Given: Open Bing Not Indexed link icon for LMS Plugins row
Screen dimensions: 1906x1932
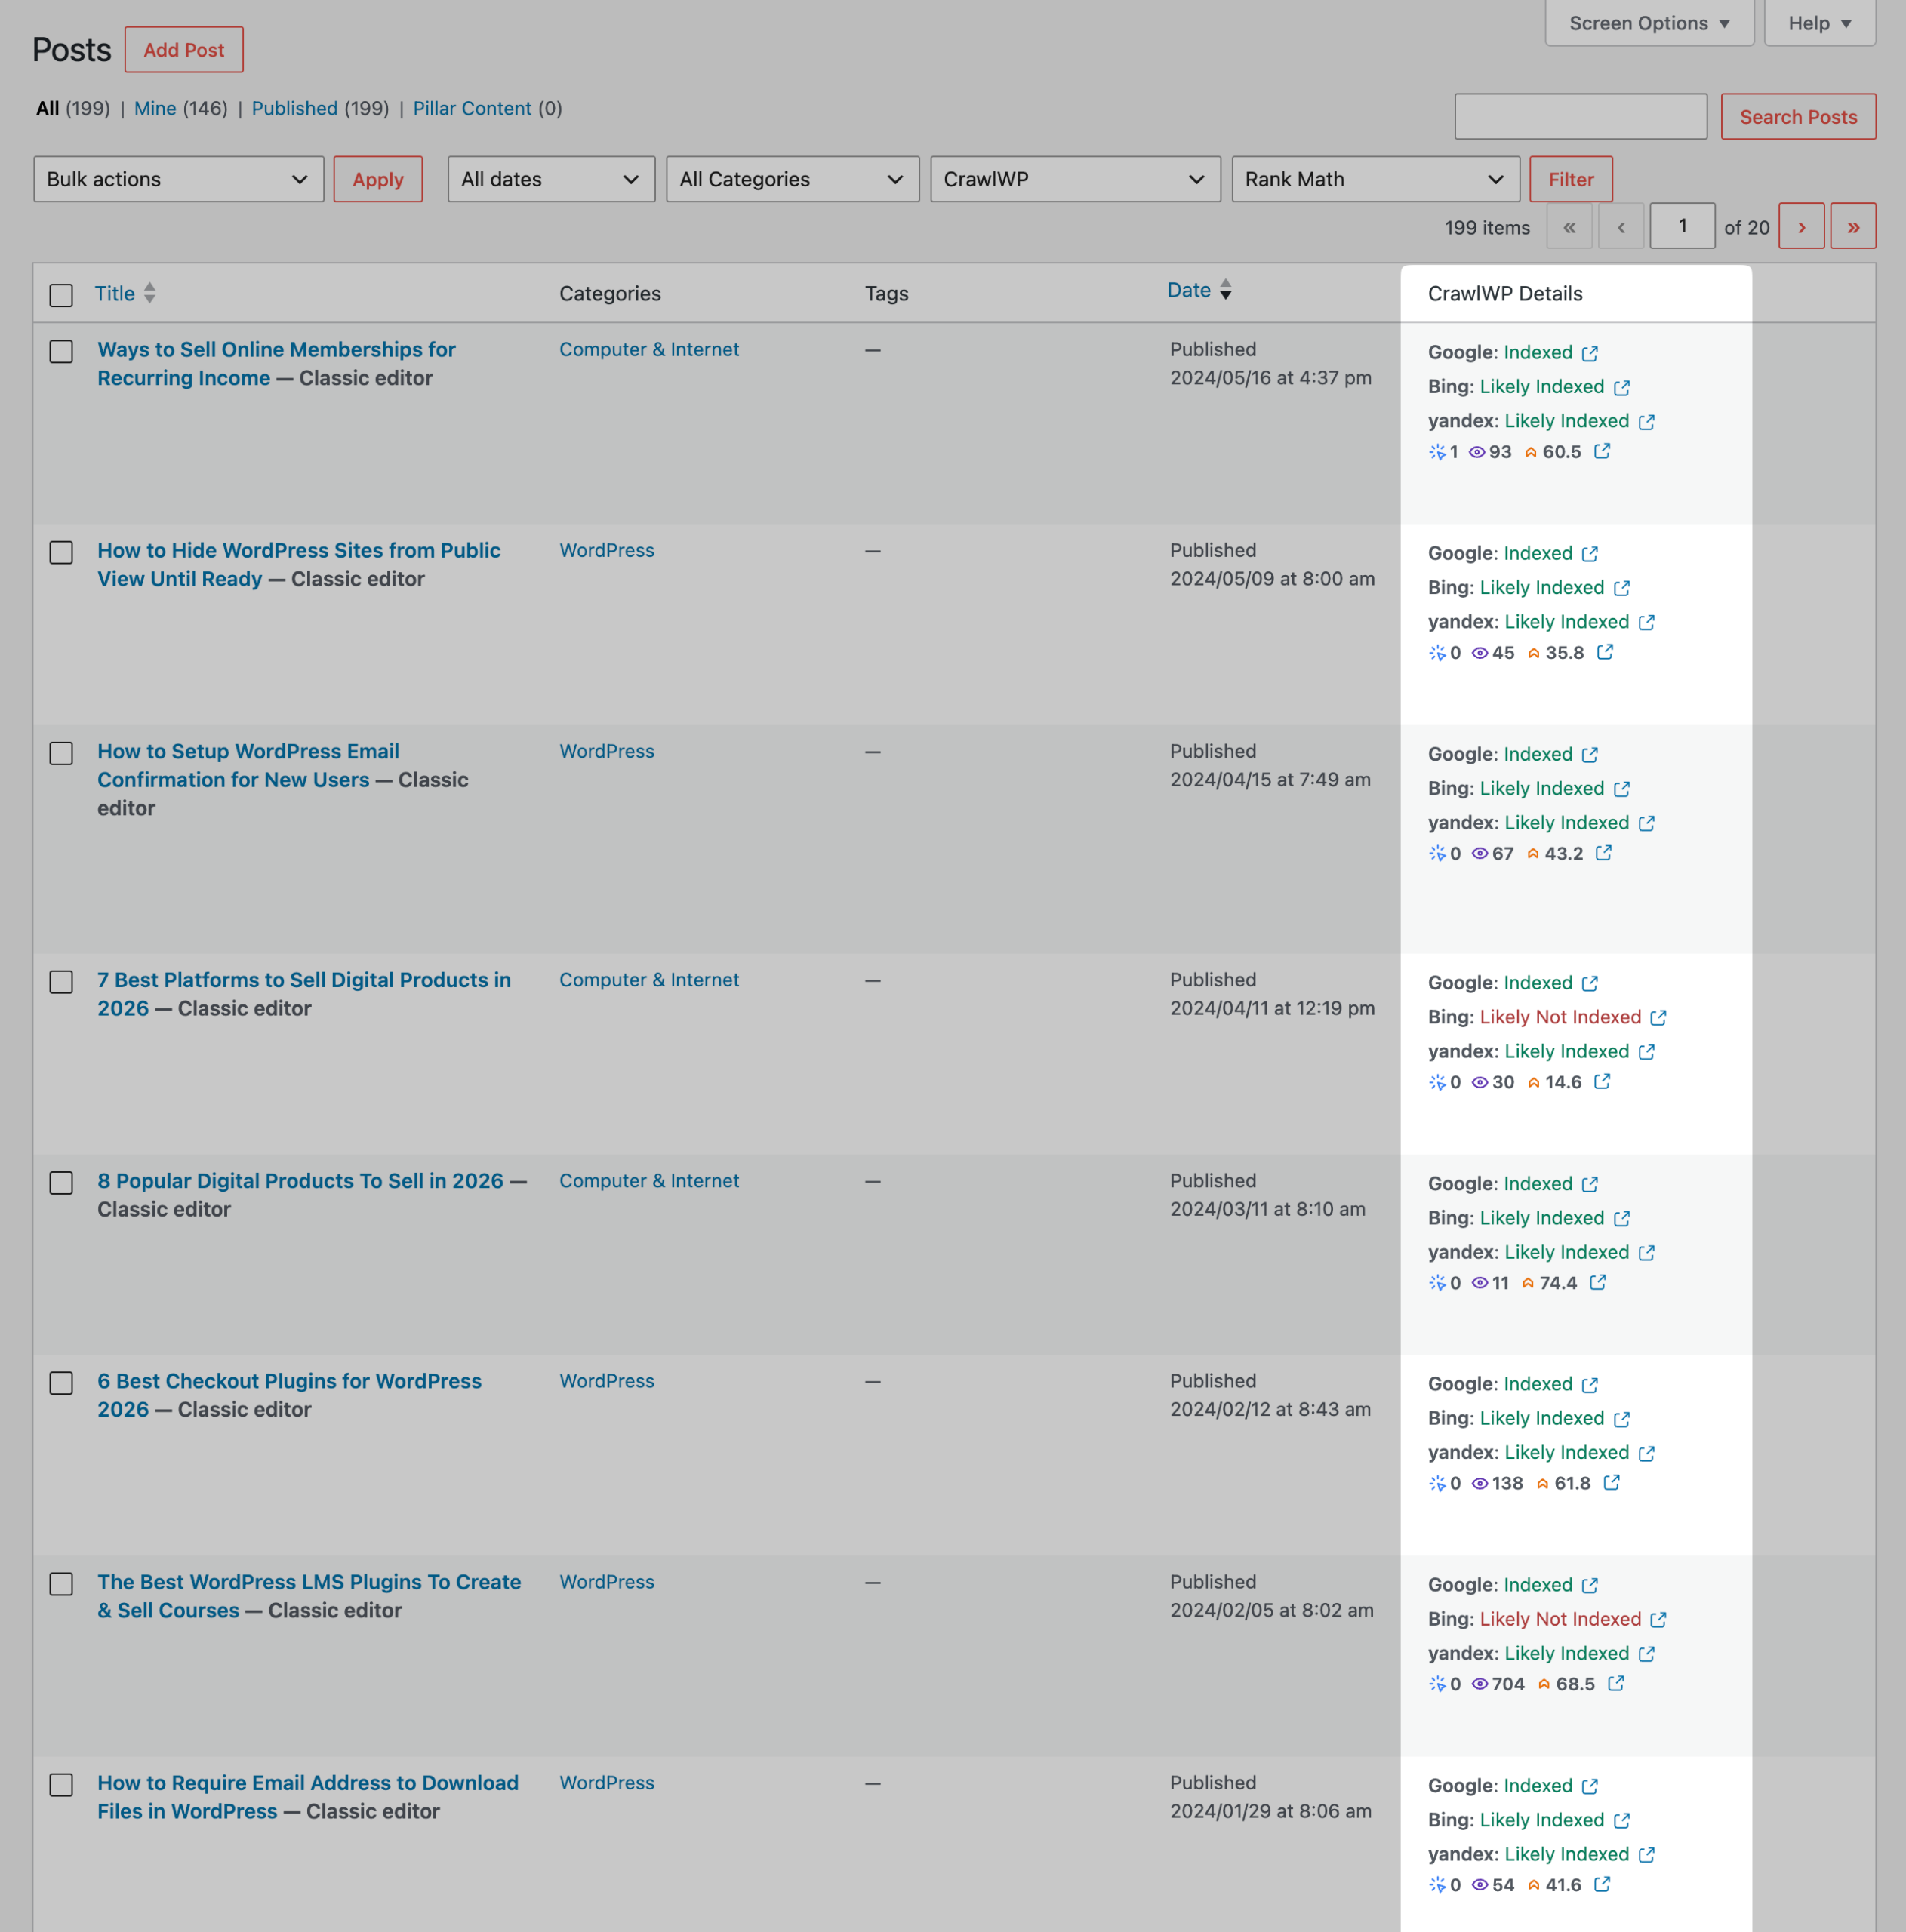Looking at the screenshot, I should click(x=1658, y=1619).
